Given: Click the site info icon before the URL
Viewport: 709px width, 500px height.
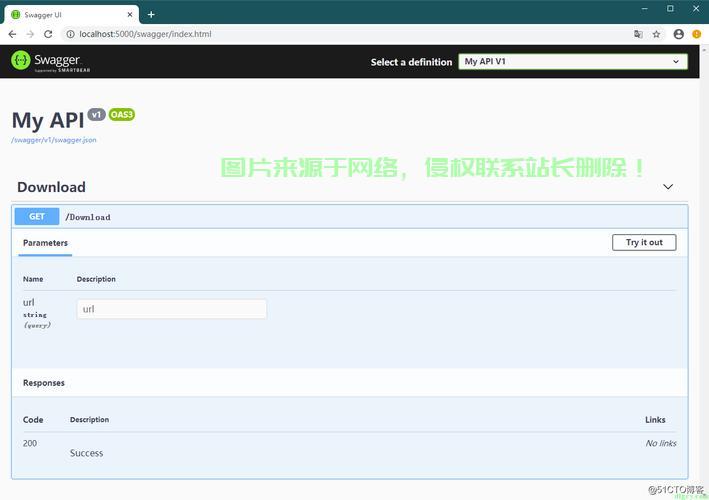Looking at the screenshot, I should (71, 34).
